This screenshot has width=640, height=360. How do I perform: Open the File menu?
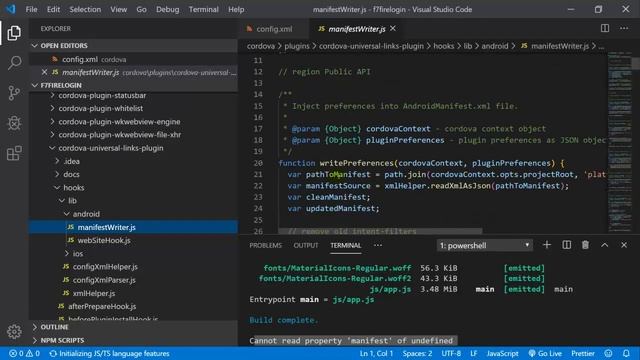tap(31, 9)
